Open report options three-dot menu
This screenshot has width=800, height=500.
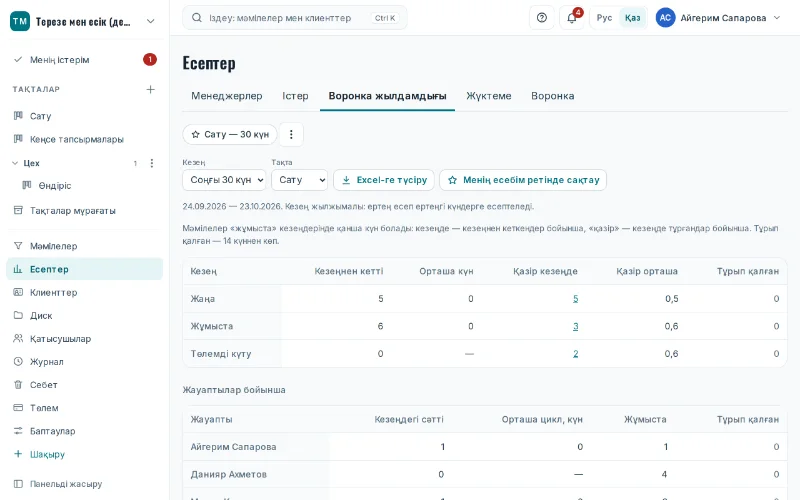pos(291,134)
